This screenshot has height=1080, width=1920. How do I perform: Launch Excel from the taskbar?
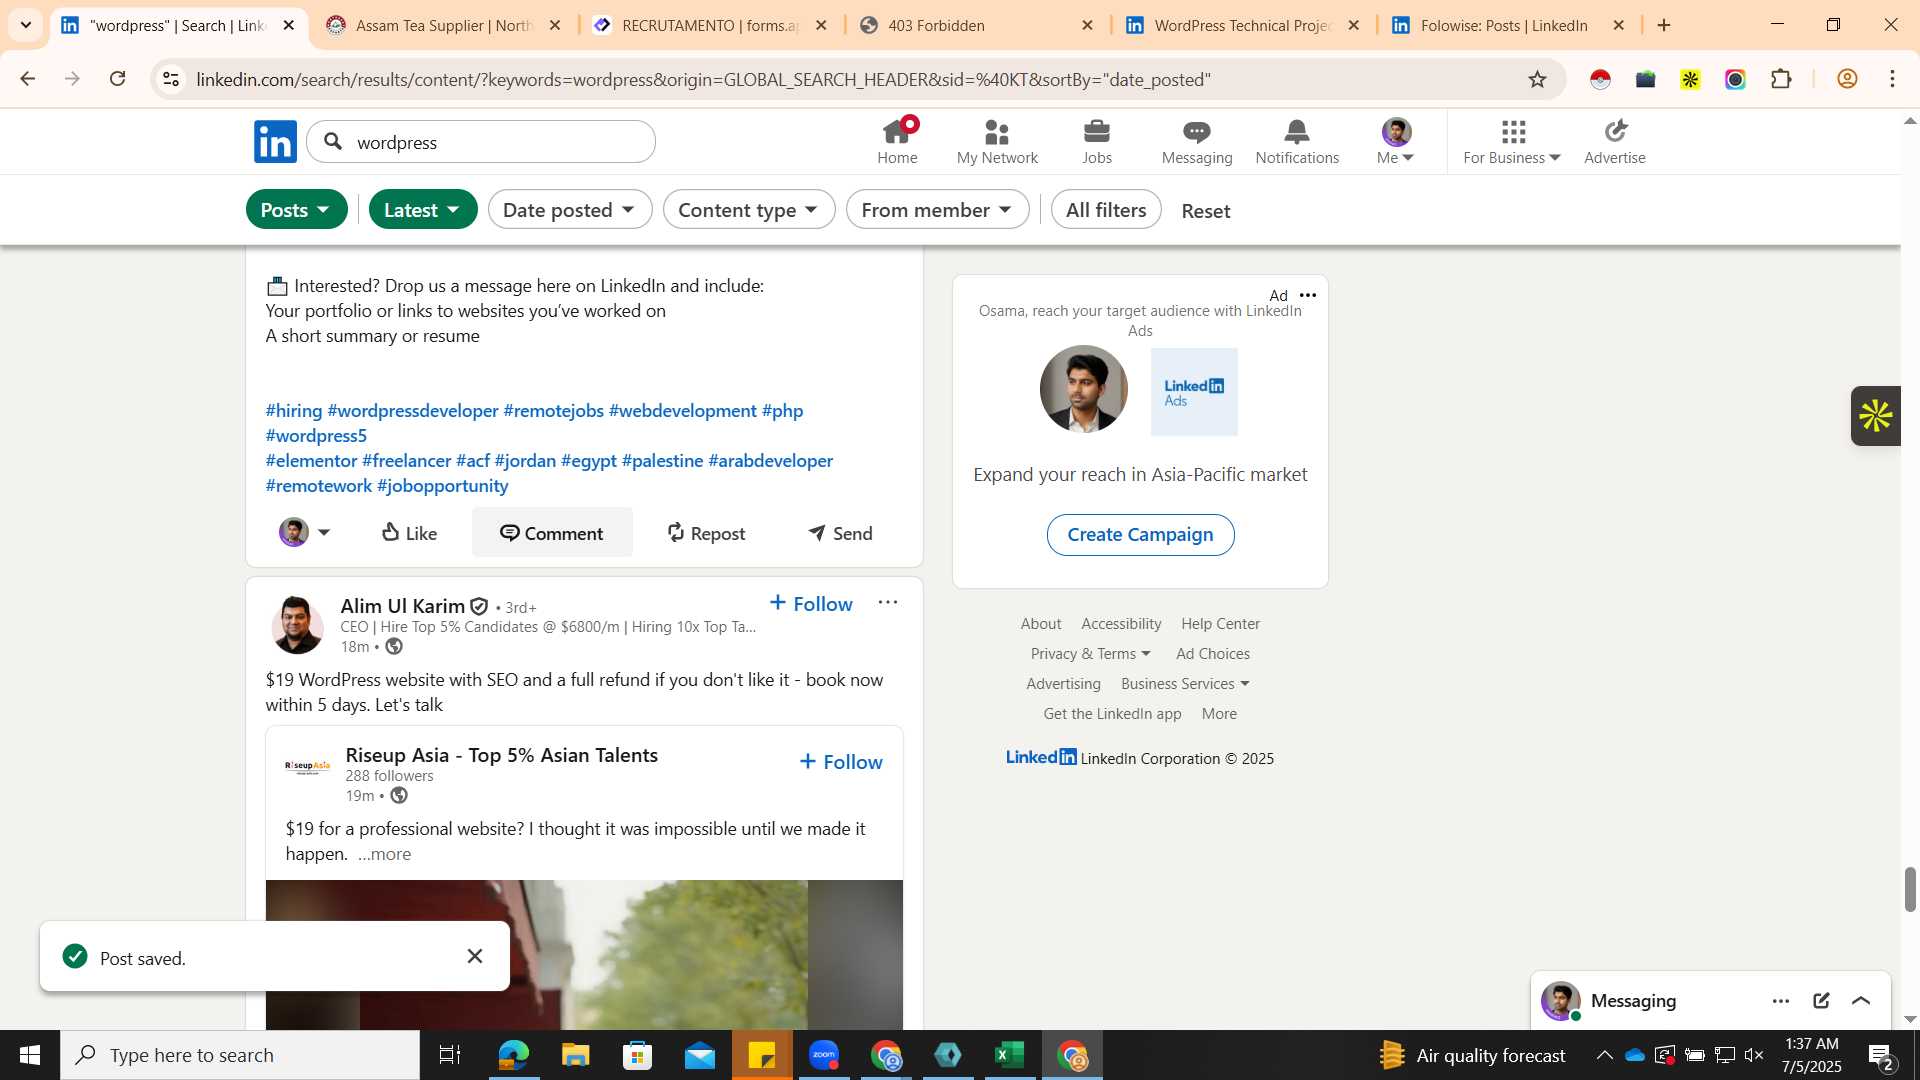coord(1010,1055)
